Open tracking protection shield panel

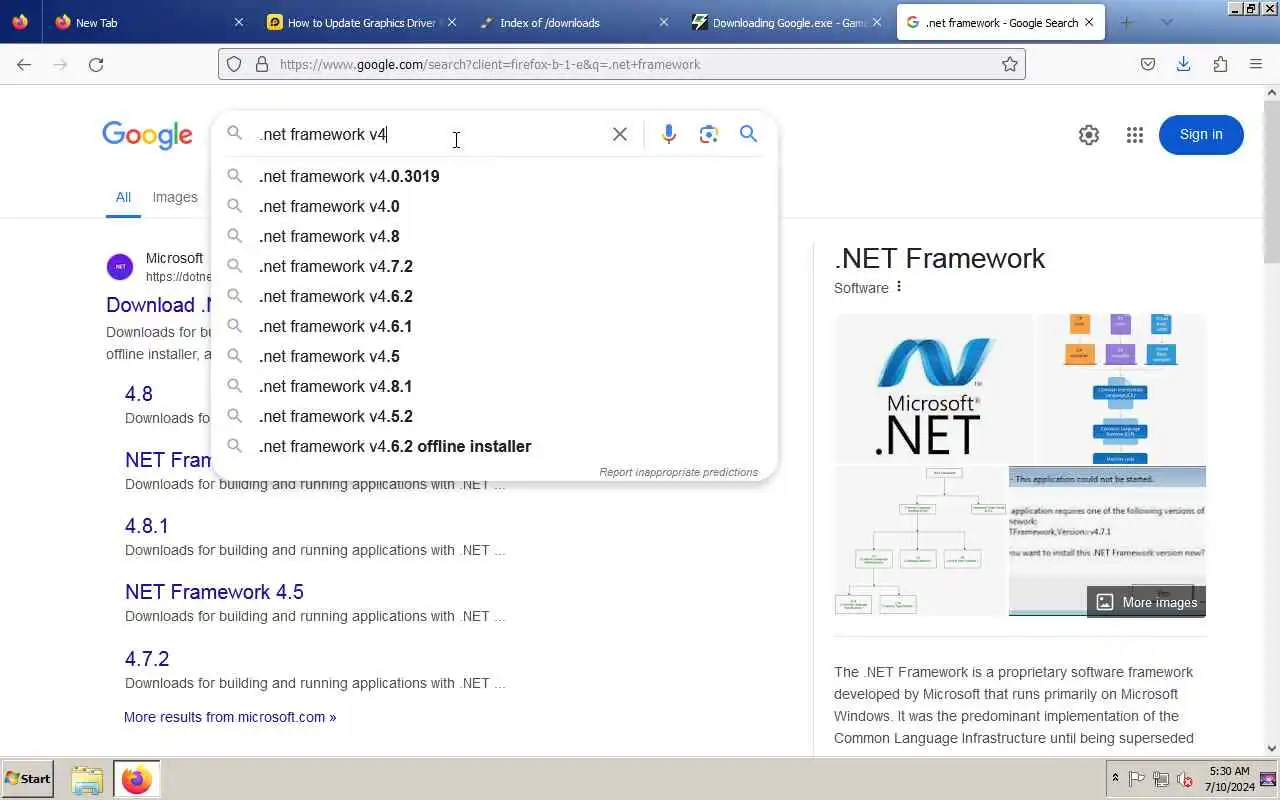pyautogui.click(x=234, y=64)
